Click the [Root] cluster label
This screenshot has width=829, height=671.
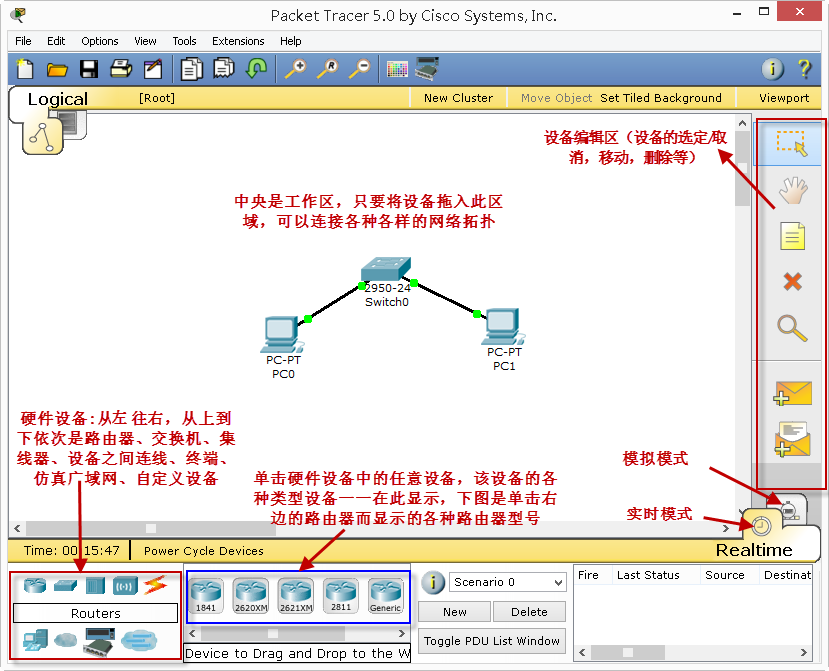coord(156,98)
